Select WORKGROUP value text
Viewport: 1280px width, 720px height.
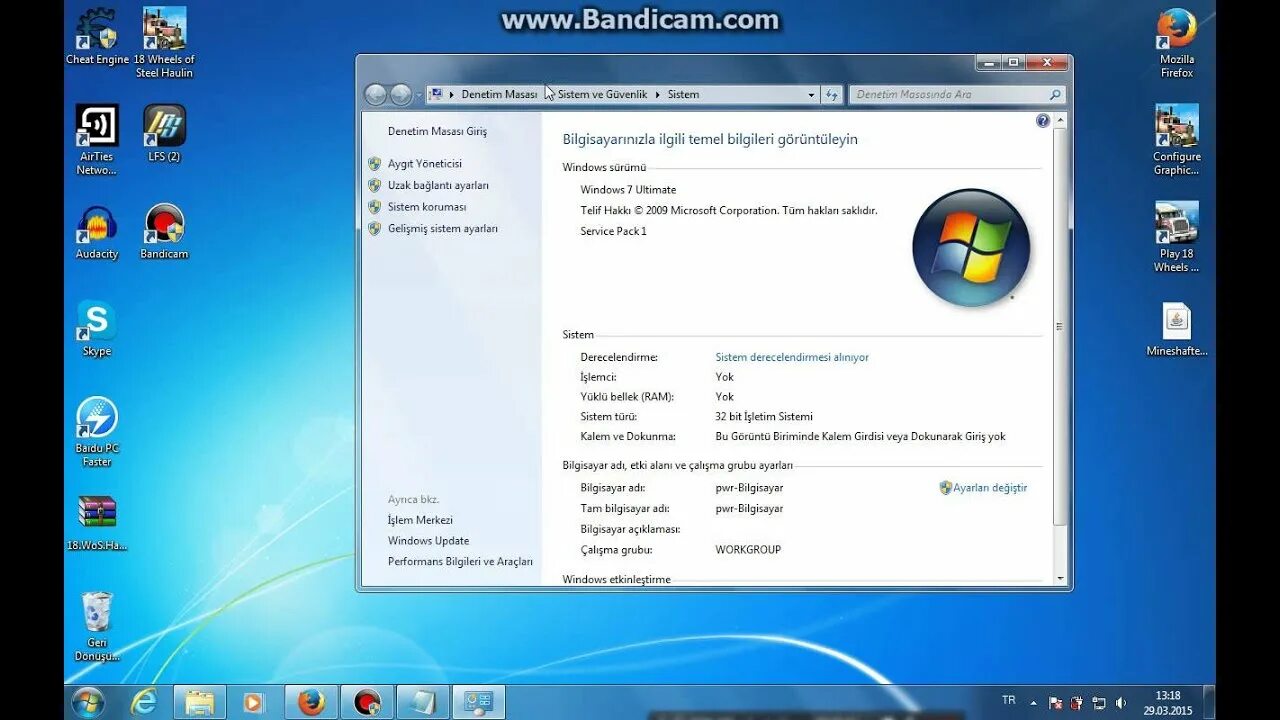[x=748, y=550]
